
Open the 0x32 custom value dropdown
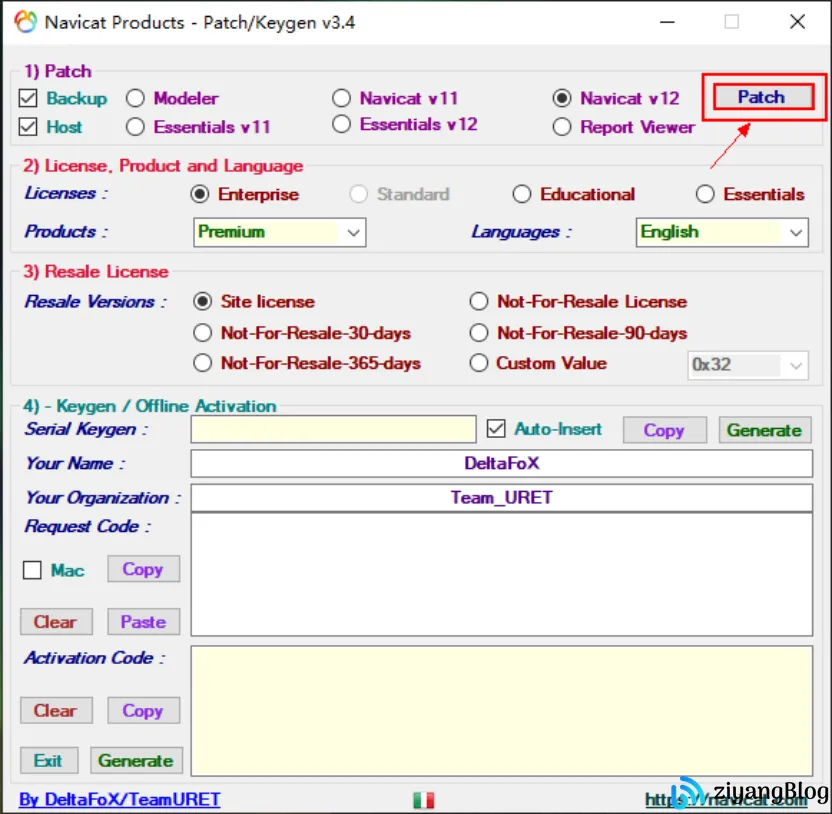coord(747,365)
